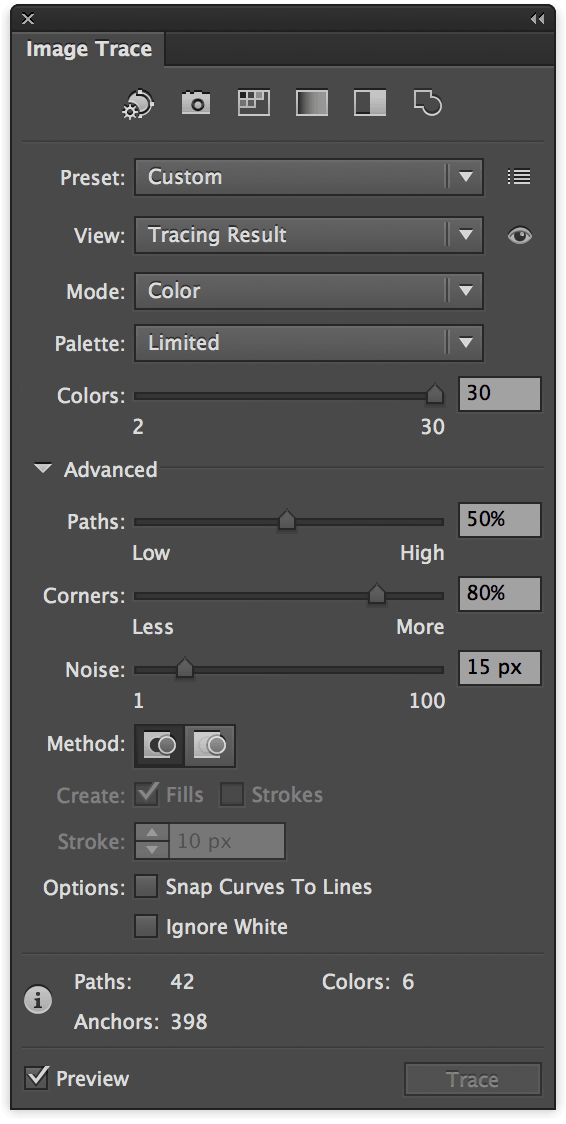Click the info icon beside Paths count
The image size is (566, 1124).
click(x=38, y=1000)
